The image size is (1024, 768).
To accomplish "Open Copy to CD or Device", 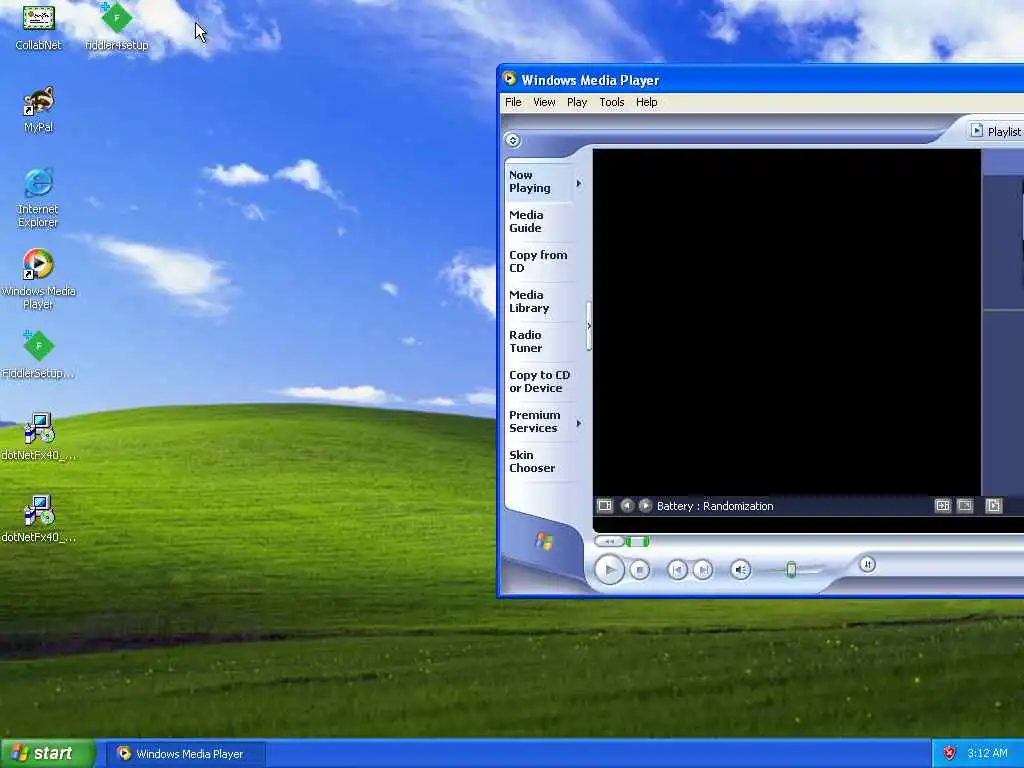I will (x=539, y=381).
